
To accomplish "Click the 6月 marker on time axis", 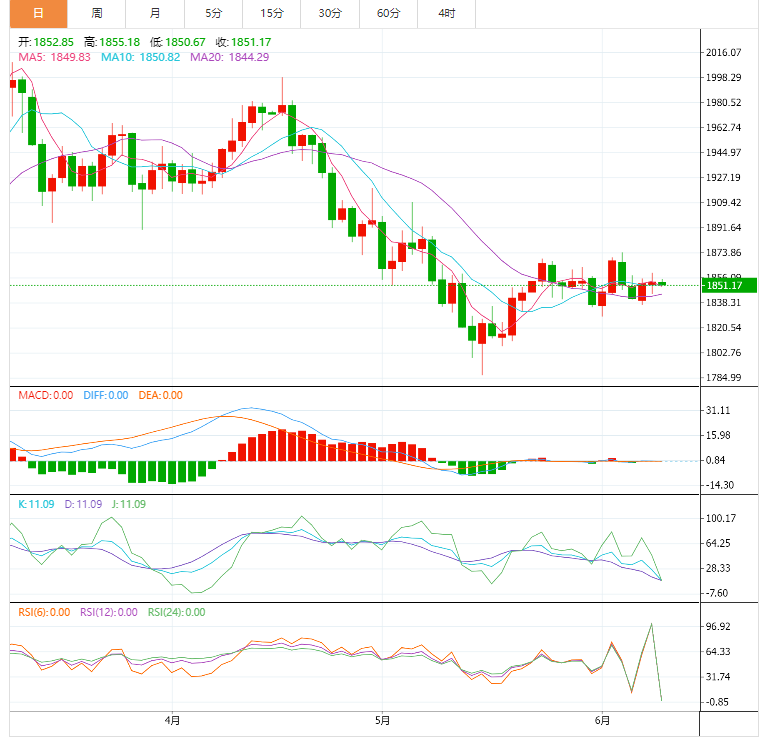I will pos(601,719).
